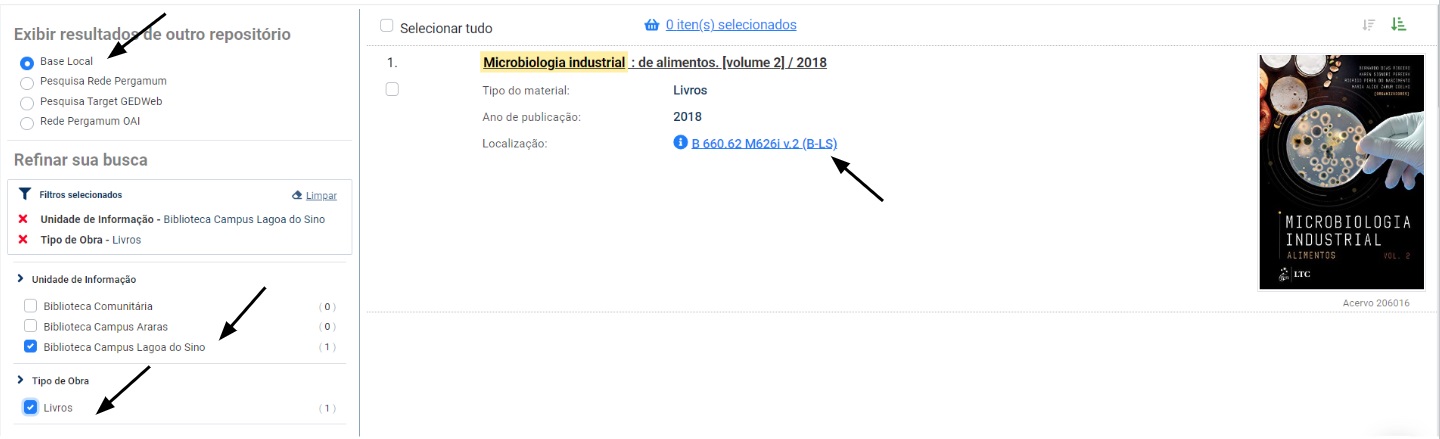
Task: Click the blue info icon beside Localização
Action: pyautogui.click(x=681, y=143)
